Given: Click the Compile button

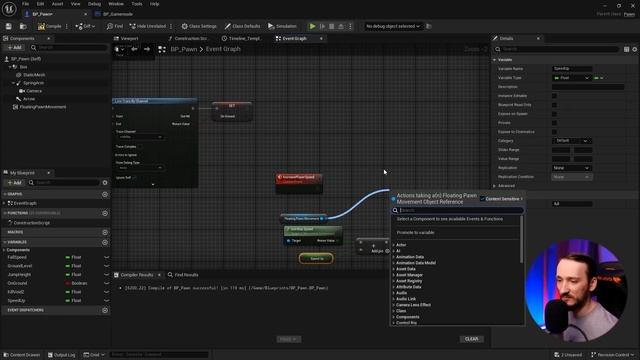Looking at the screenshot, I should (49, 26).
